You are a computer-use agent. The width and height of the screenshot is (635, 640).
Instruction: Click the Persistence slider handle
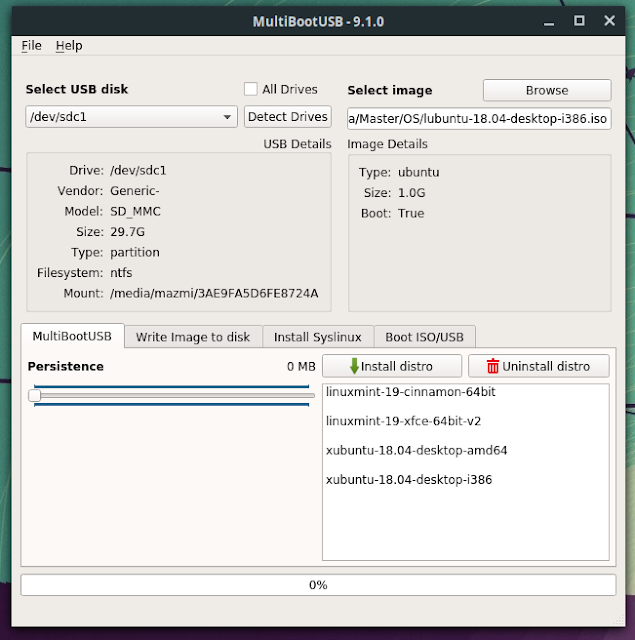pos(35,395)
